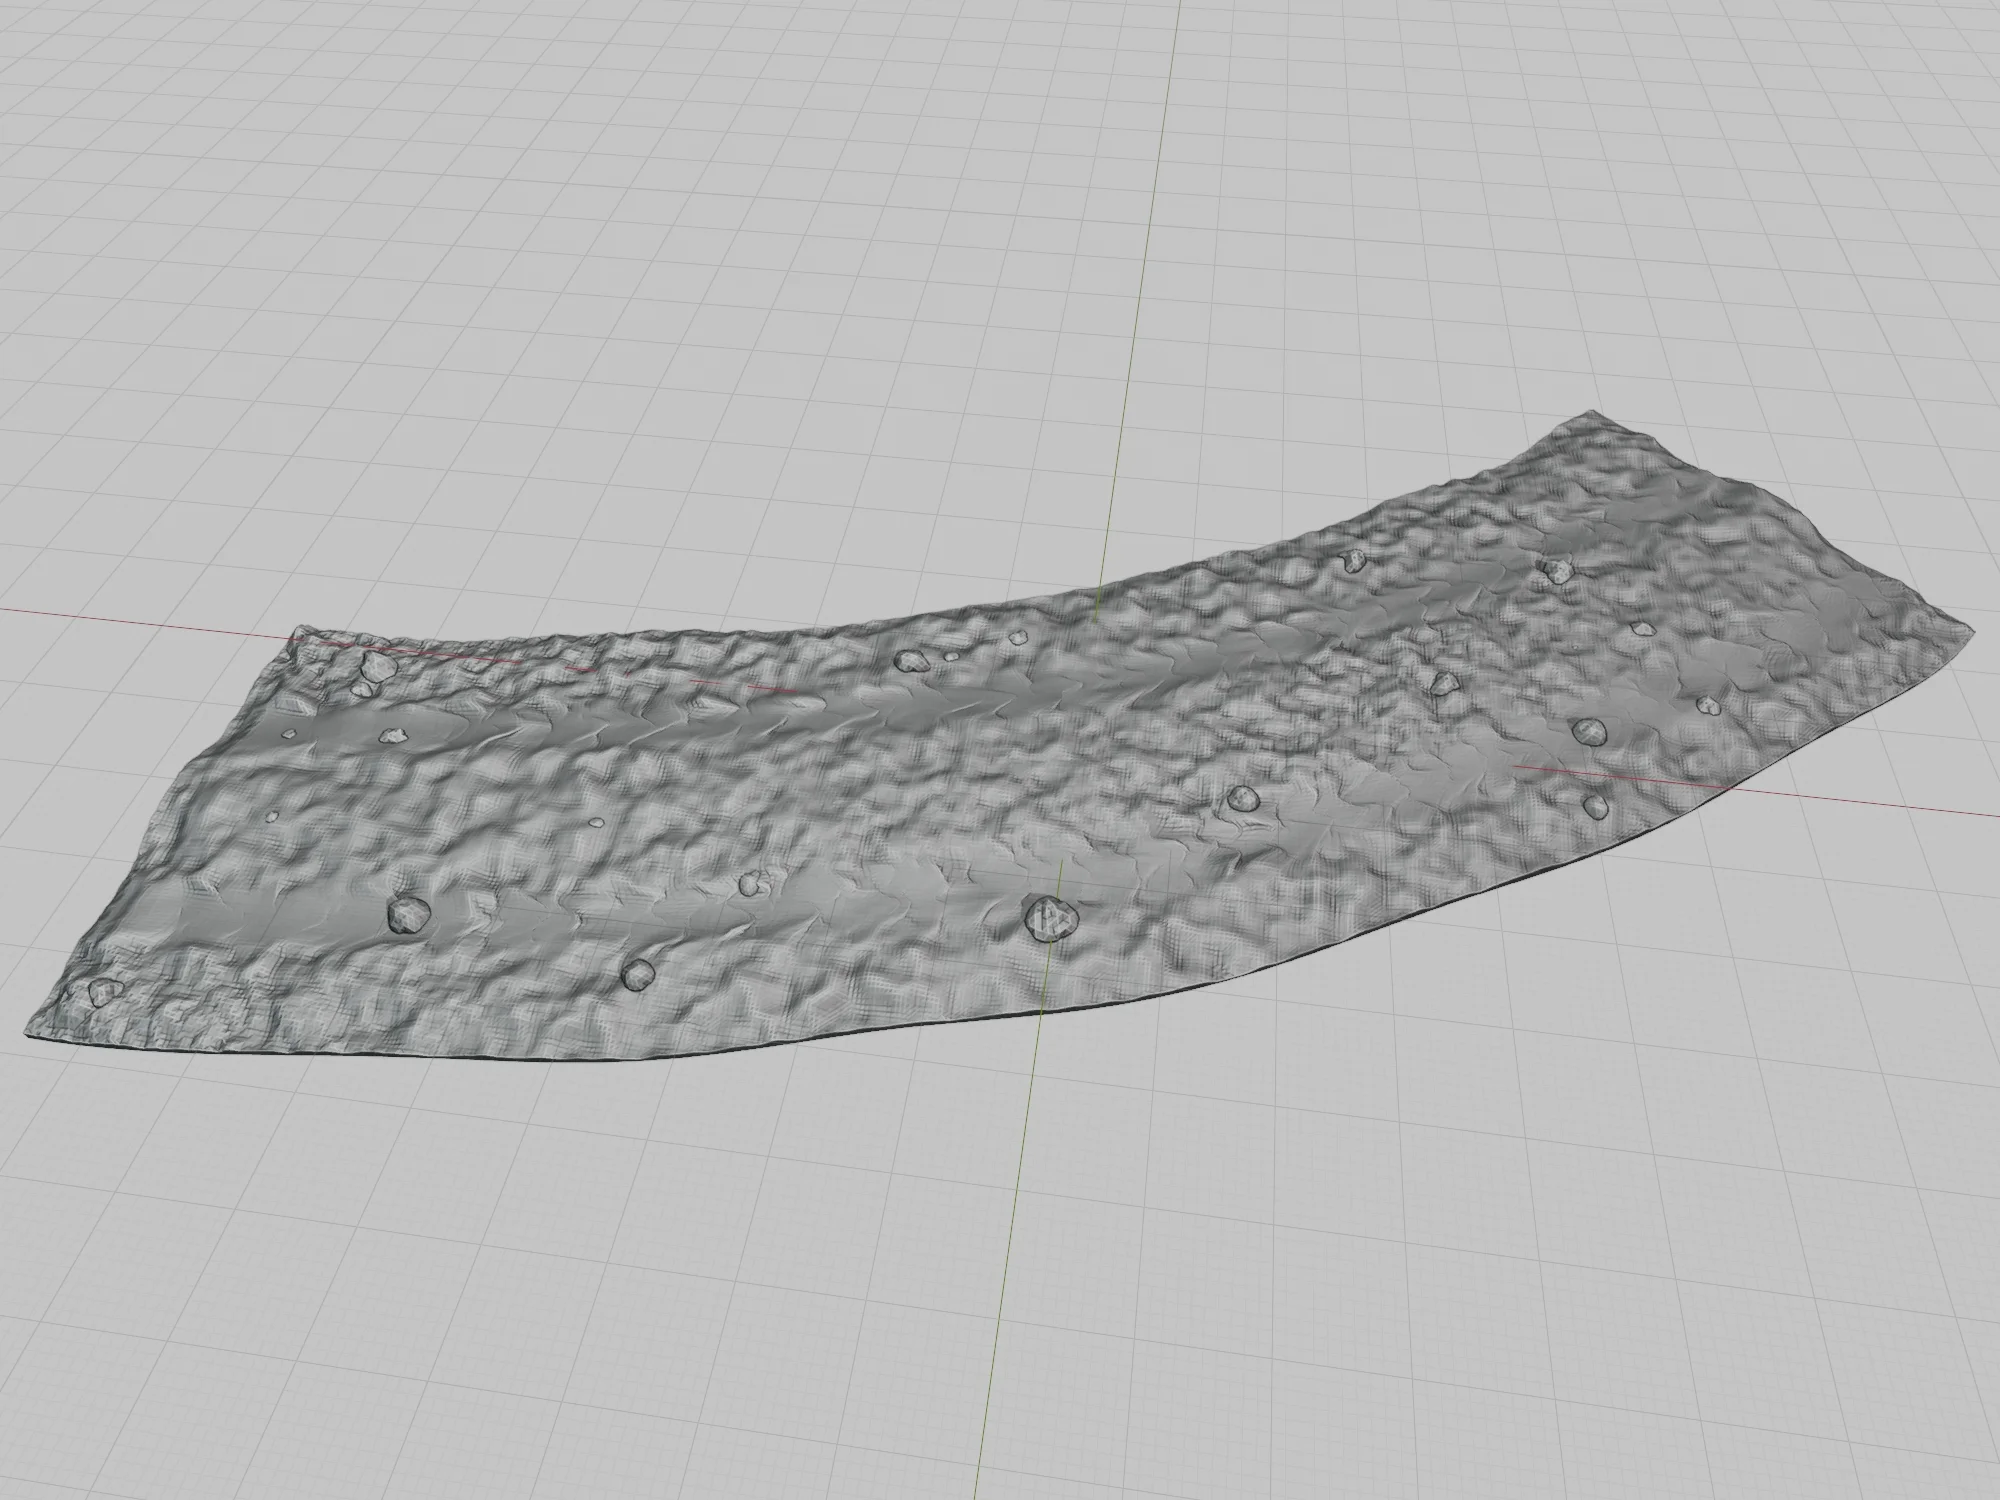Click the terrain's bottom-left corner point

click(26, 1035)
